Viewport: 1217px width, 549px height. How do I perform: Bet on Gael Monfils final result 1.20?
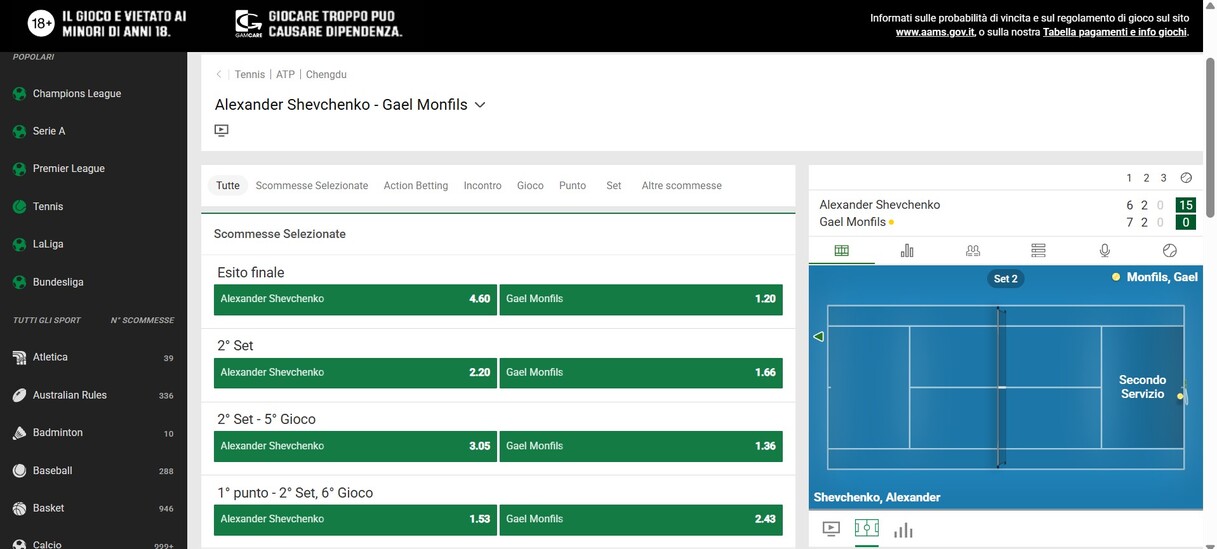pyautogui.click(x=640, y=299)
